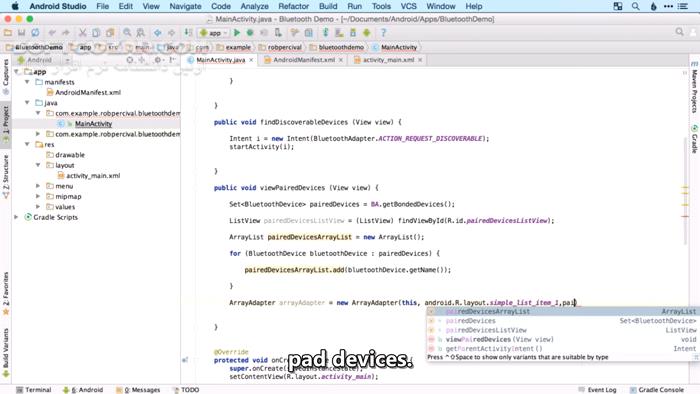Click the Find magnifier icon in toolbar

tap(127, 33)
